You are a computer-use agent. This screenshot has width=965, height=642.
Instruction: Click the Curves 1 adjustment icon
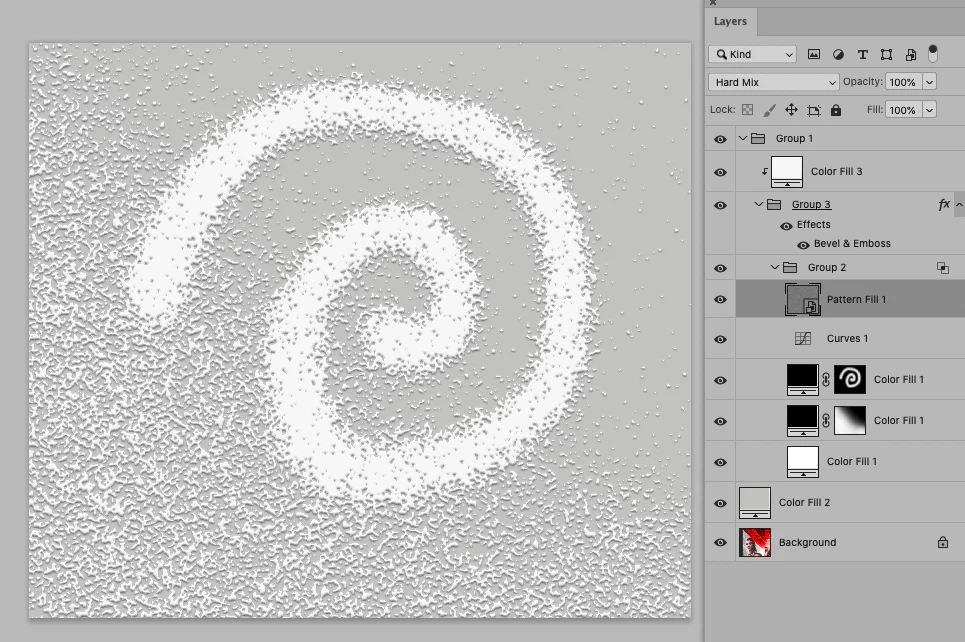coord(803,339)
